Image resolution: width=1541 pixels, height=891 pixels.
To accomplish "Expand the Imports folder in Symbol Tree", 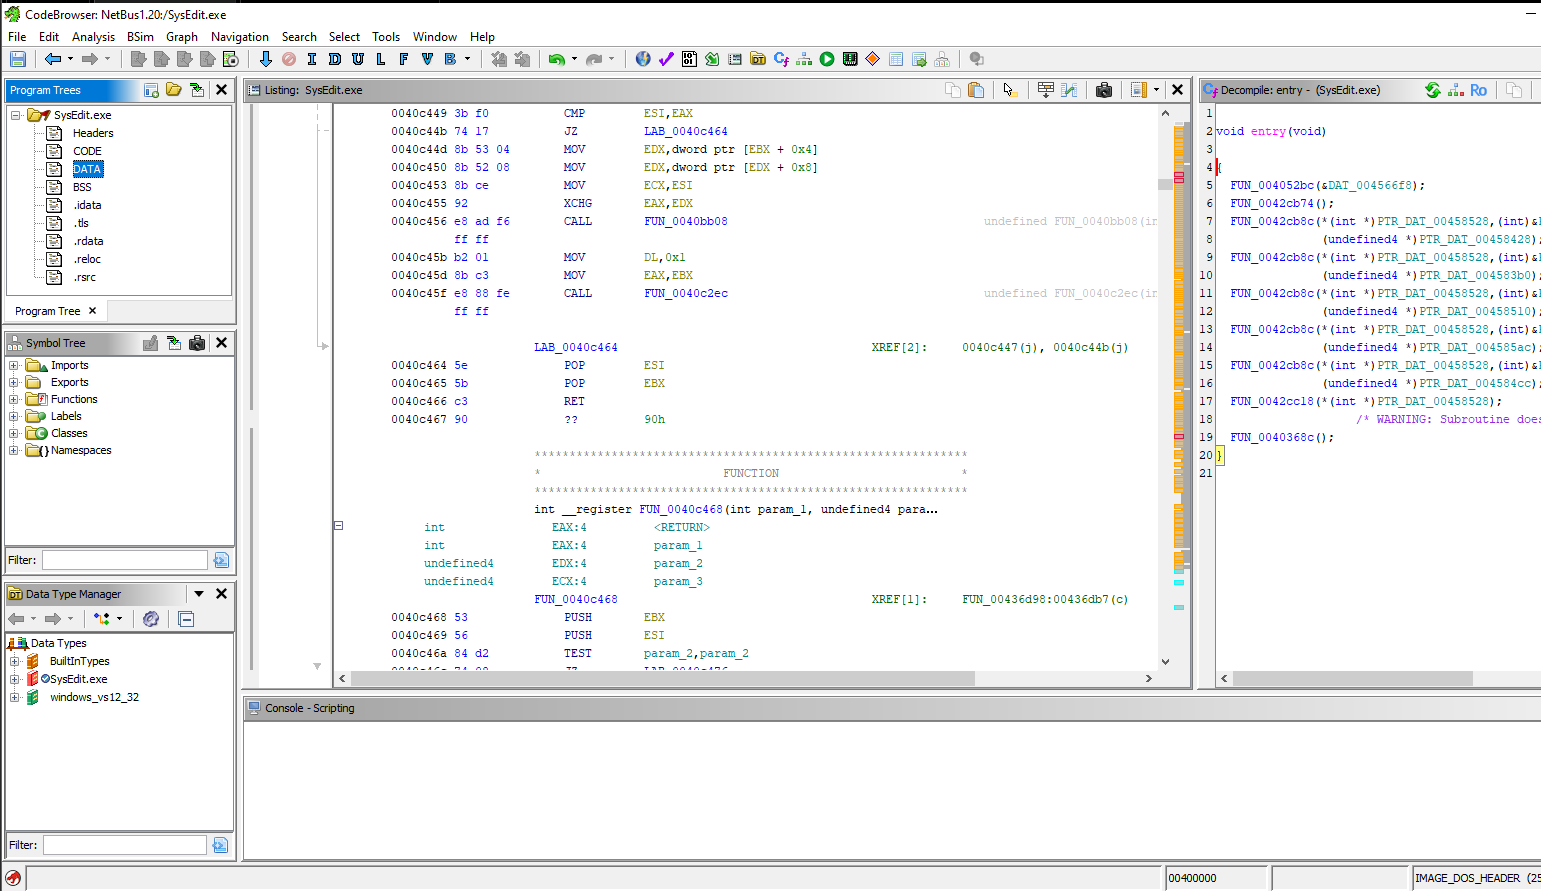I will pos(14,365).
